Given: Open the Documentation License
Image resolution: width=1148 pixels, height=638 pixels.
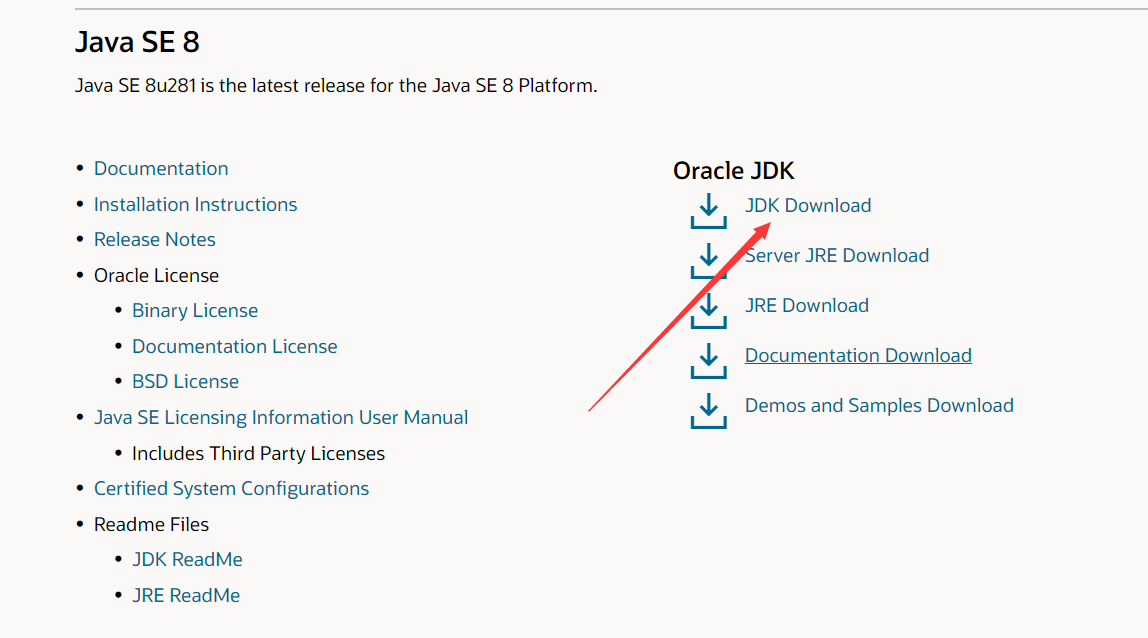Looking at the screenshot, I should [x=234, y=346].
